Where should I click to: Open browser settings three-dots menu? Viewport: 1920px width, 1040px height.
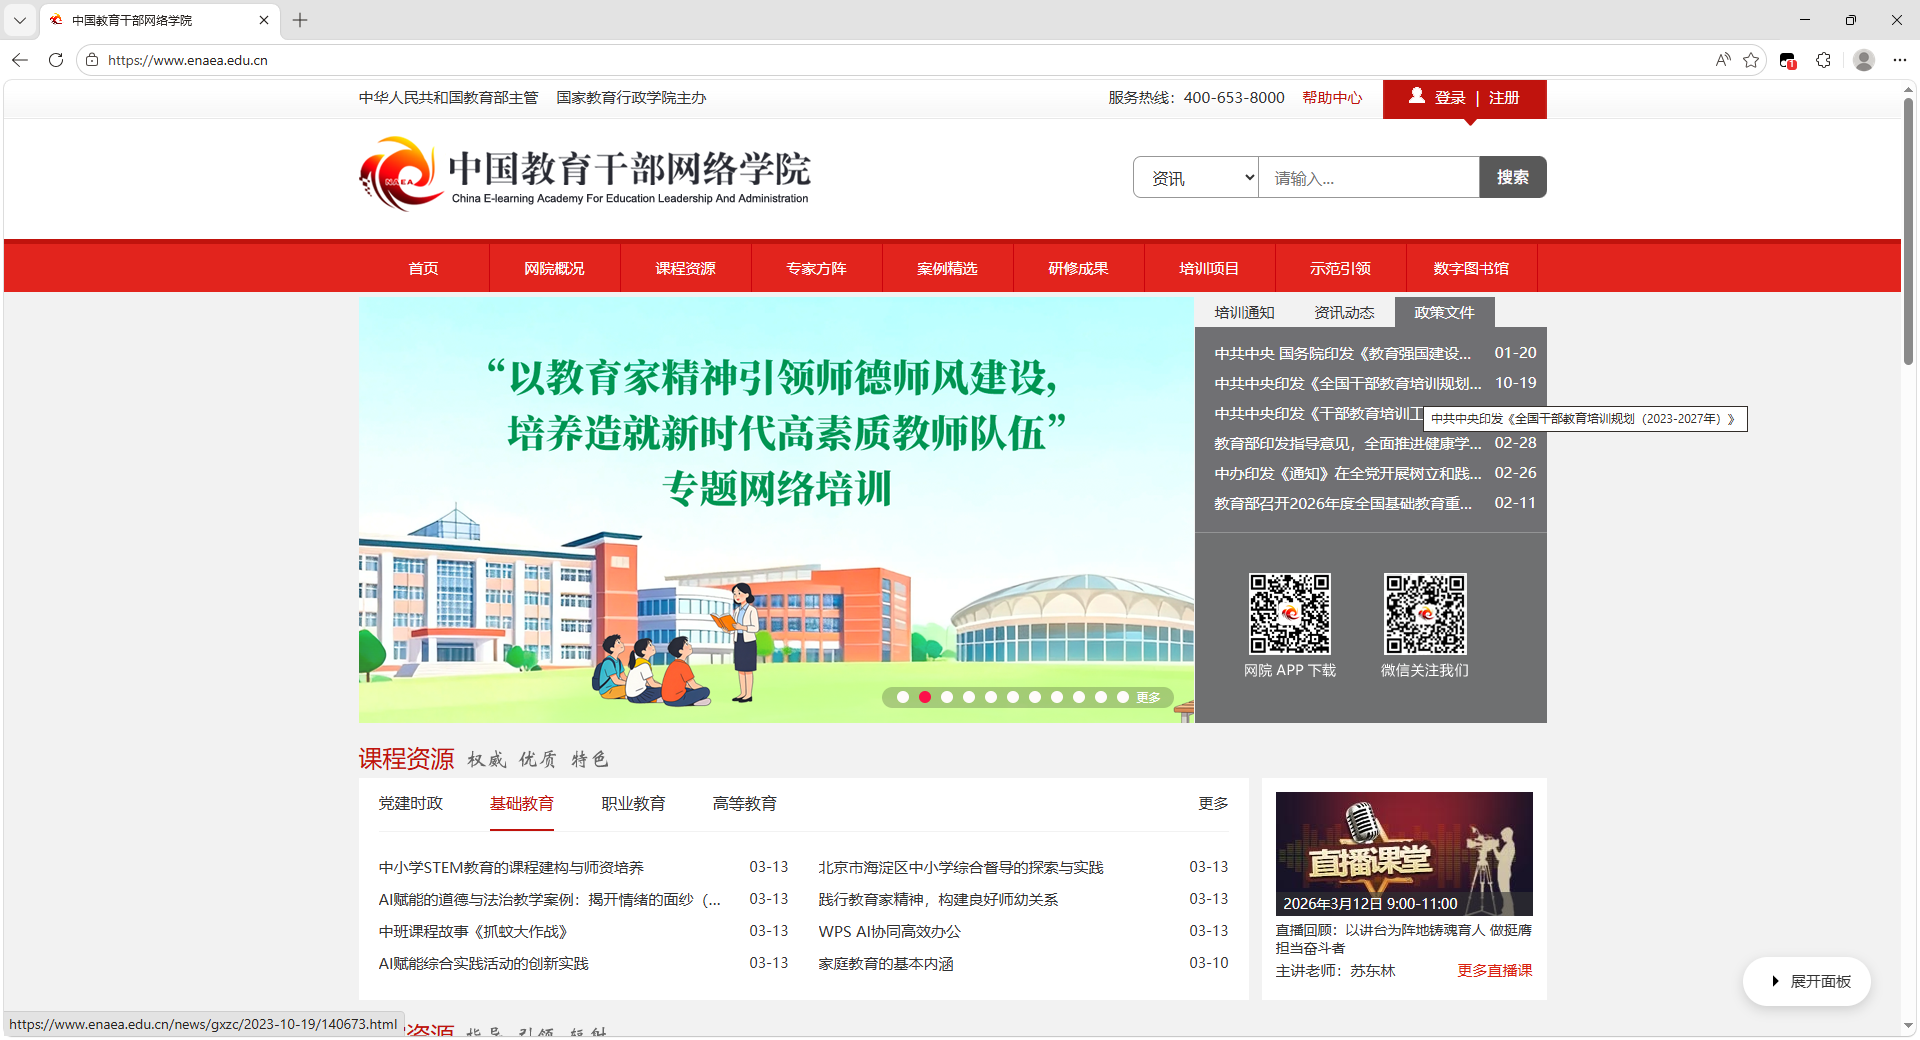(x=1899, y=60)
